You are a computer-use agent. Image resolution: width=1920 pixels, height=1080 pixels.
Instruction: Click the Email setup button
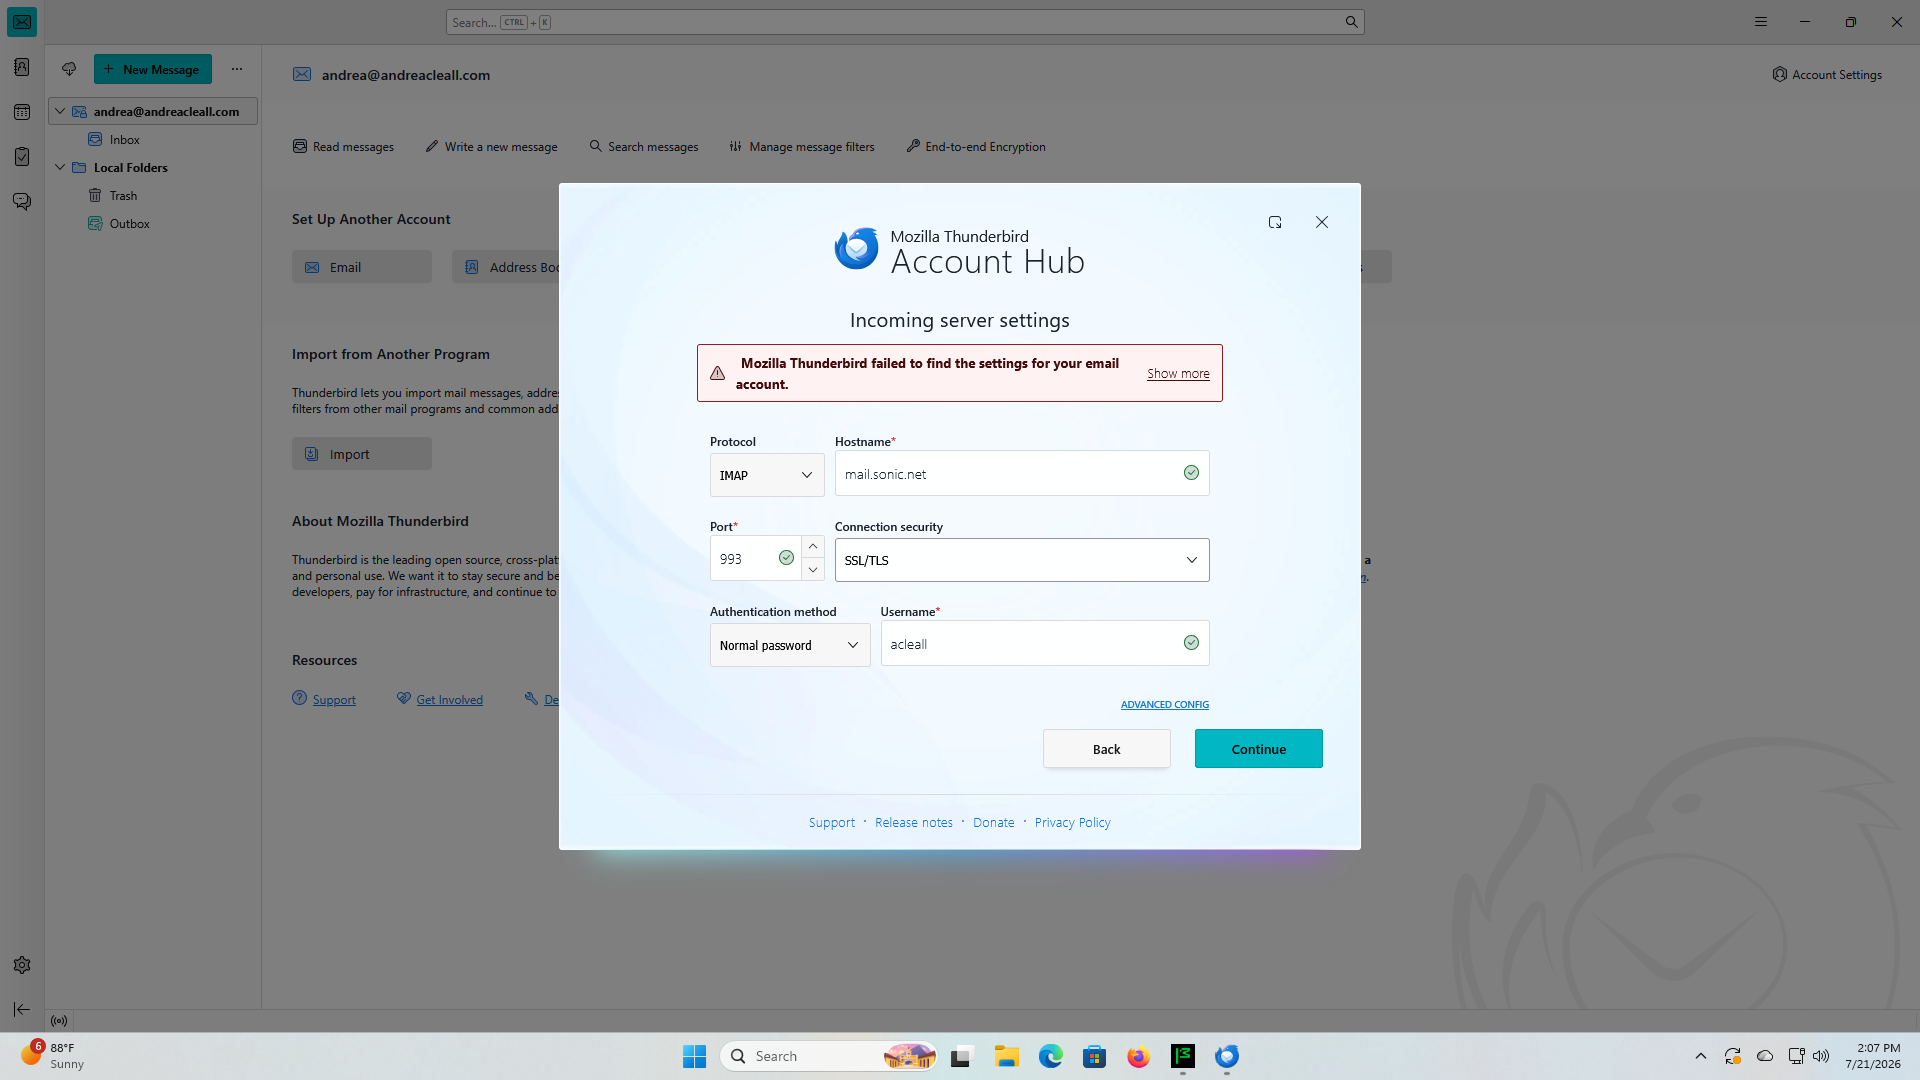[362, 267]
